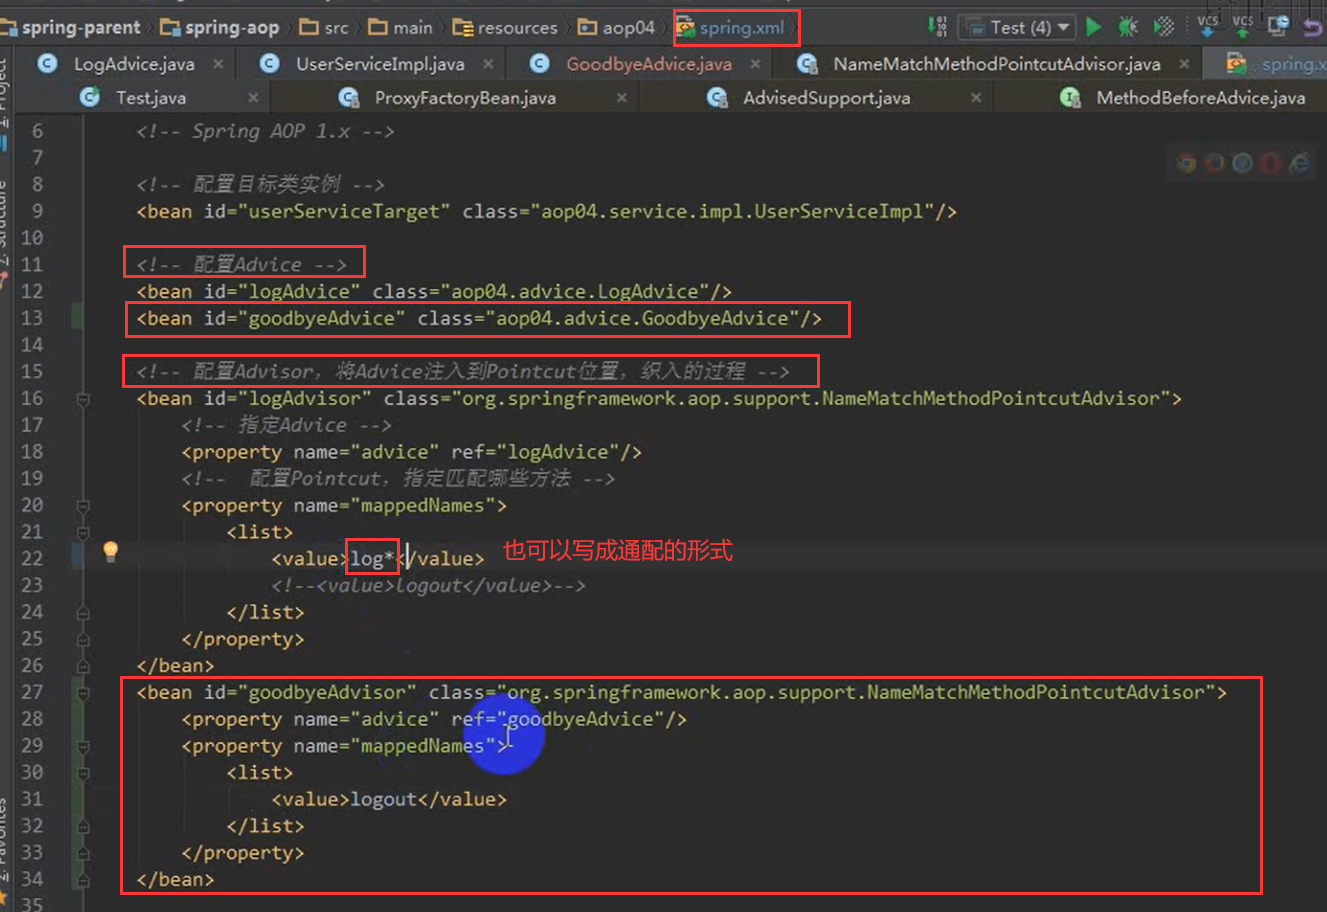This screenshot has height=912, width=1327.
Task: Switch to the LogAdvice.java tab
Action: tap(134, 64)
